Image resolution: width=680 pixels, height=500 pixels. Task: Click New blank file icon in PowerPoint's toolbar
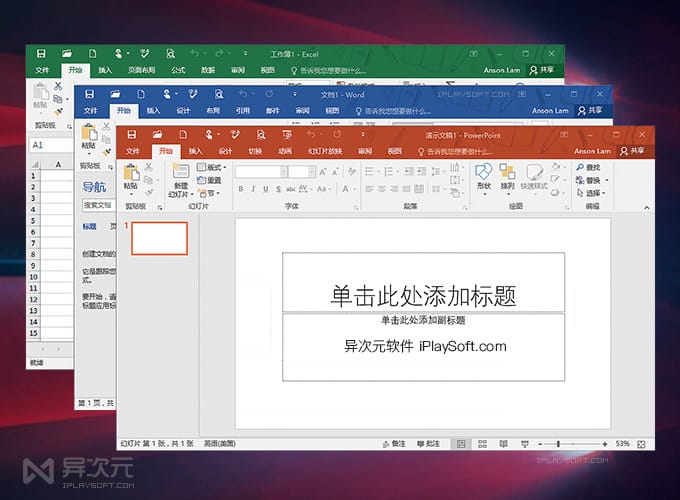tap(183, 135)
